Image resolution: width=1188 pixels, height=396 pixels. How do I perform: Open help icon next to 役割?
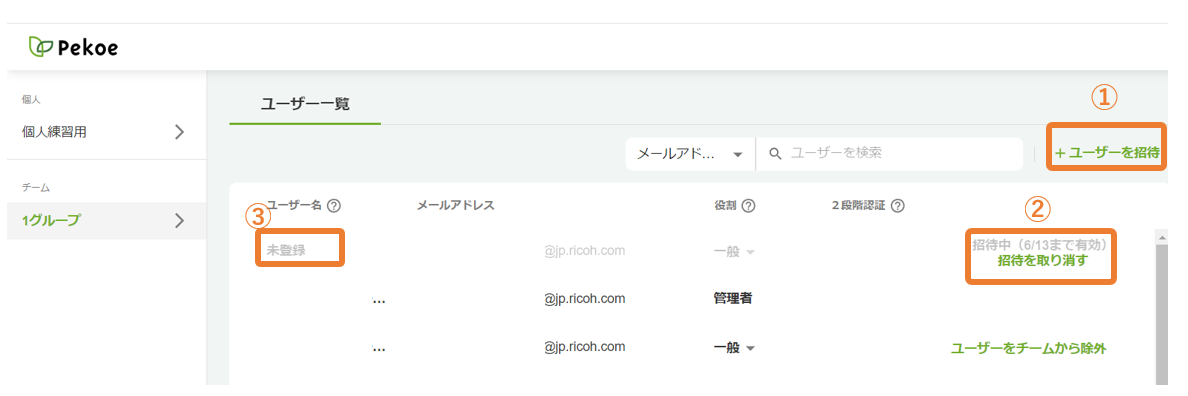pyautogui.click(x=749, y=205)
